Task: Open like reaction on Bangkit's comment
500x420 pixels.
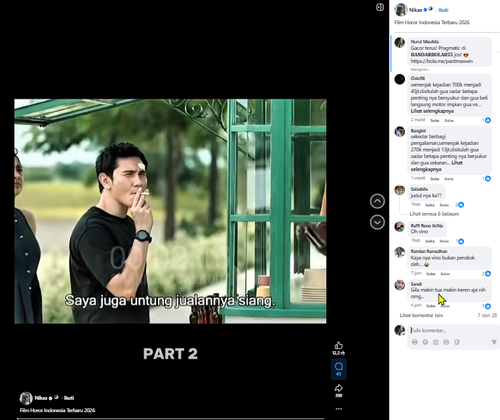Action: coord(487,178)
